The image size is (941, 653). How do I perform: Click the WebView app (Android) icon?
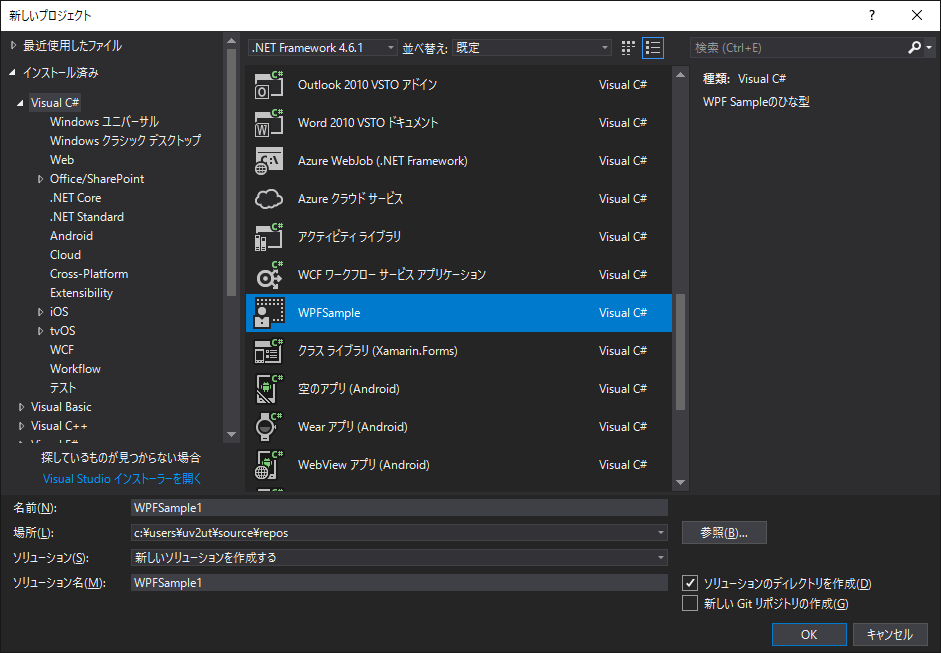(x=268, y=465)
